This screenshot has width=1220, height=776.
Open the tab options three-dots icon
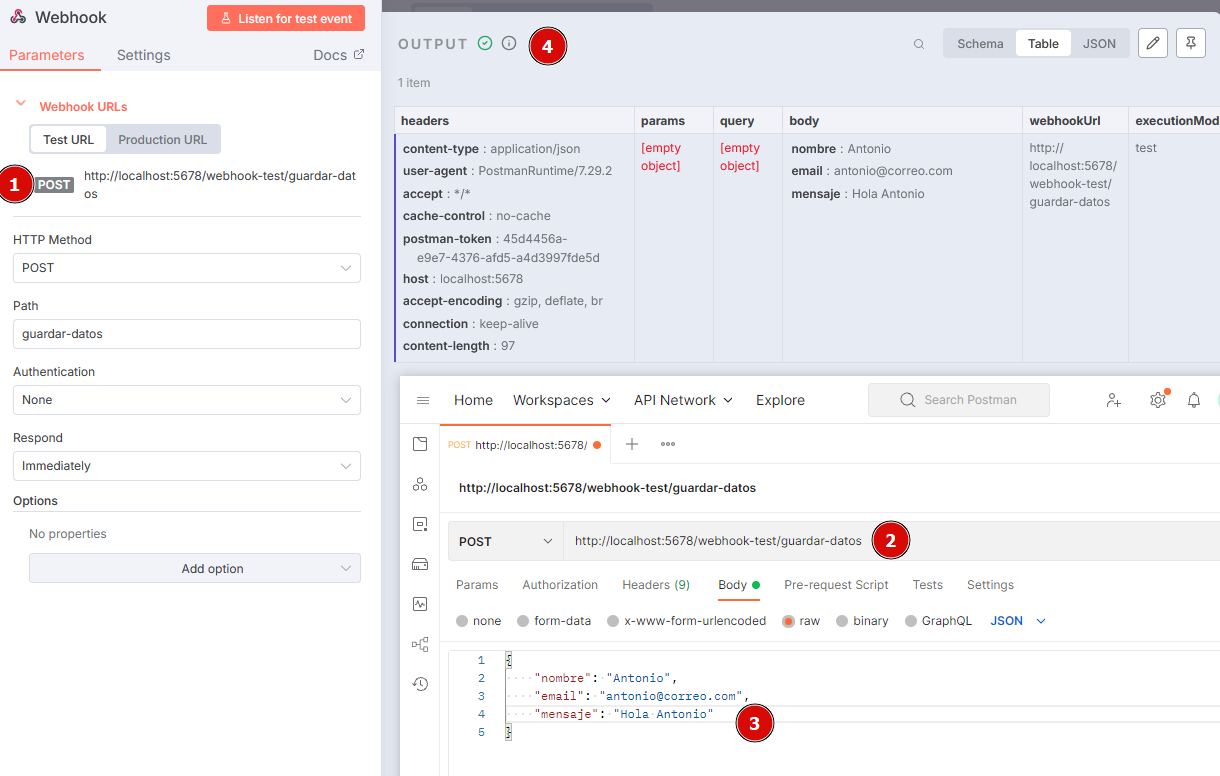point(668,444)
